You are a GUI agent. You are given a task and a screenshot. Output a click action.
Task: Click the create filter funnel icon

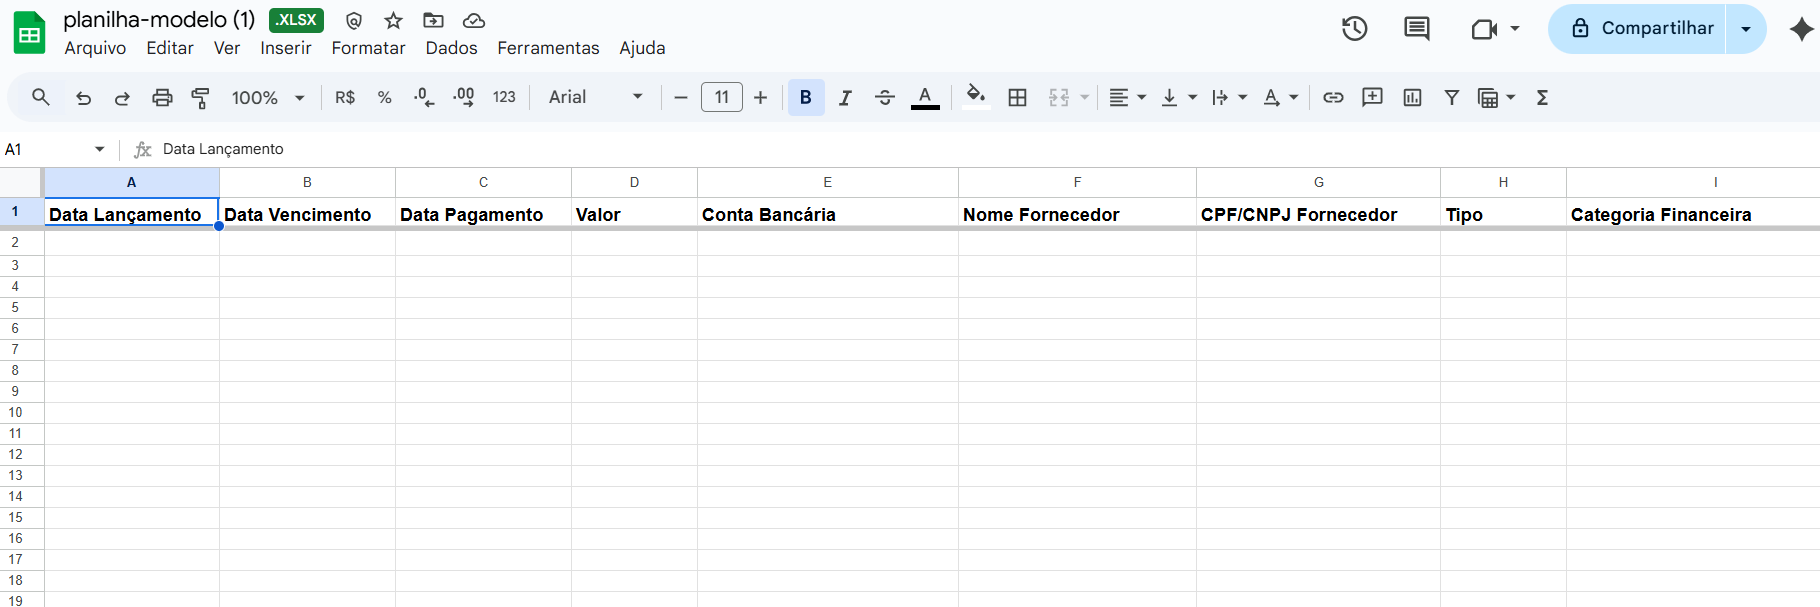tap(1451, 97)
